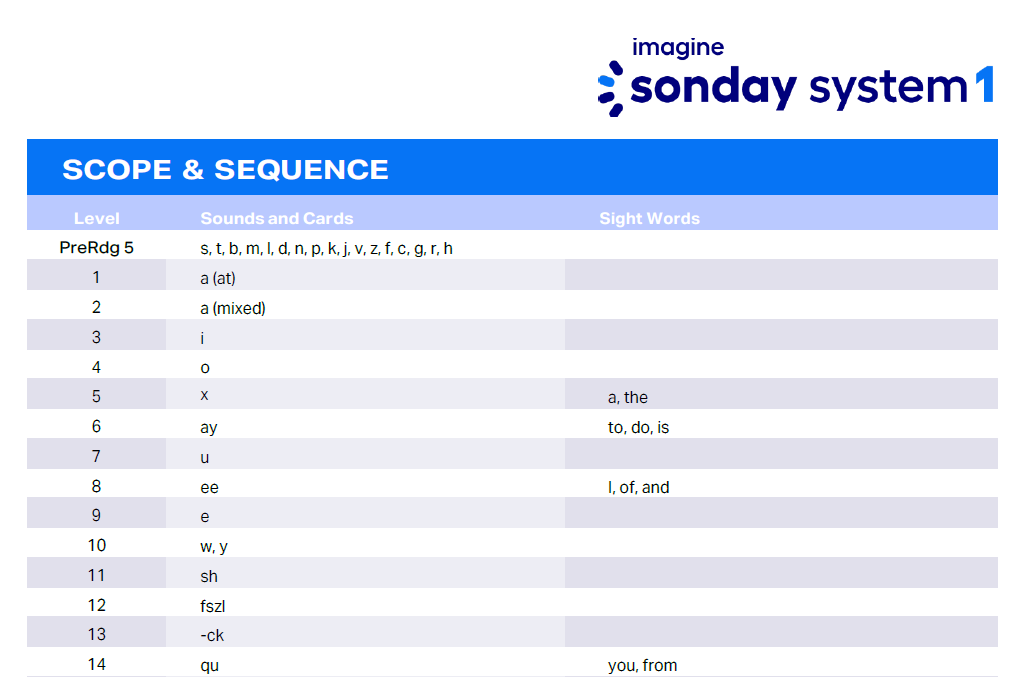The width and height of the screenshot is (1032, 677).
Task: Click the "-ck" sound in level 13
Action: pyautogui.click(x=212, y=634)
